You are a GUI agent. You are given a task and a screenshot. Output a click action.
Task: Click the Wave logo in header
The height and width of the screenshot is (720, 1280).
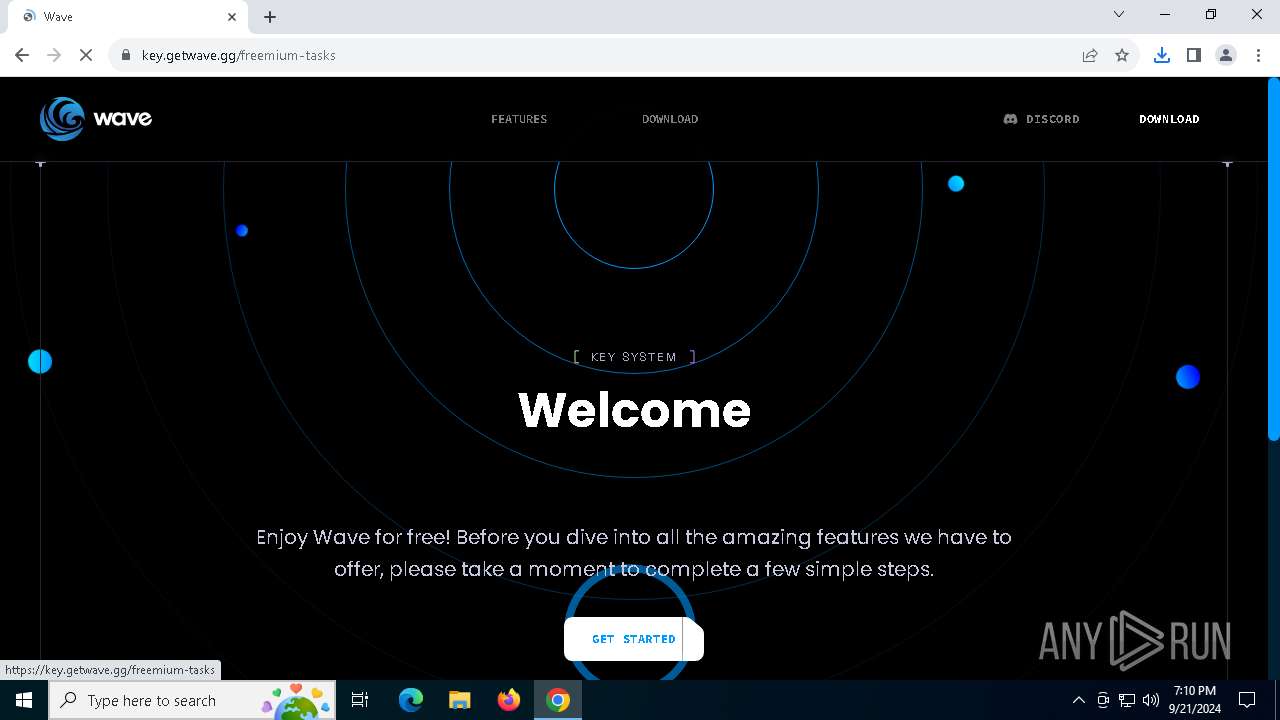pos(96,119)
